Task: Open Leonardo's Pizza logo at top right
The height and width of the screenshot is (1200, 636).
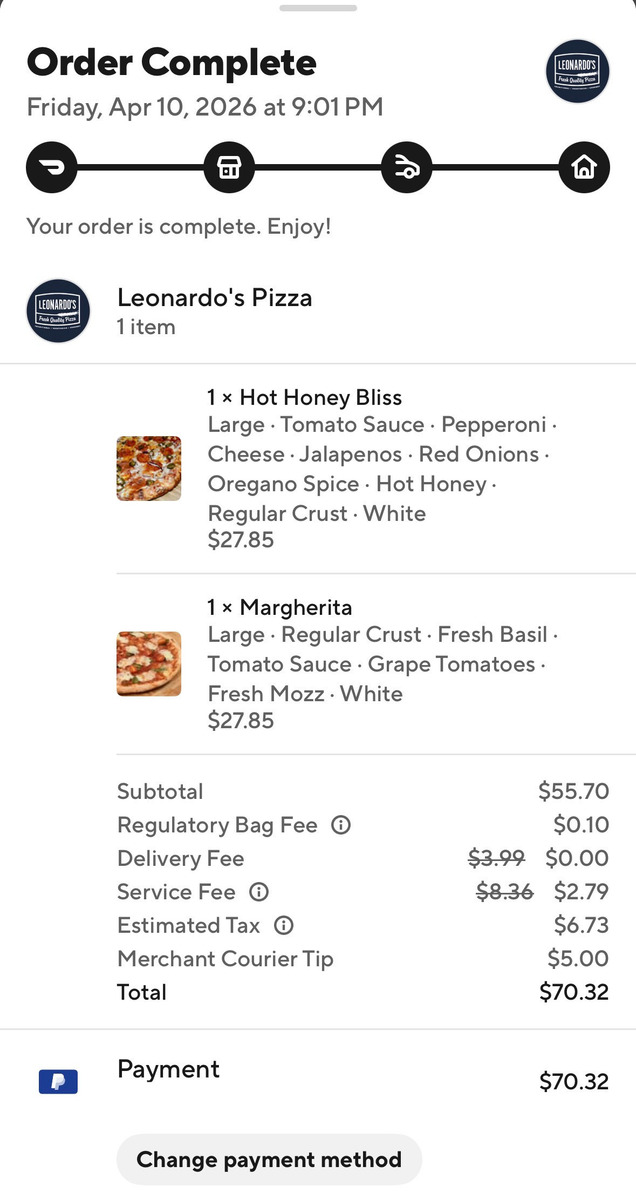Action: coord(578,71)
